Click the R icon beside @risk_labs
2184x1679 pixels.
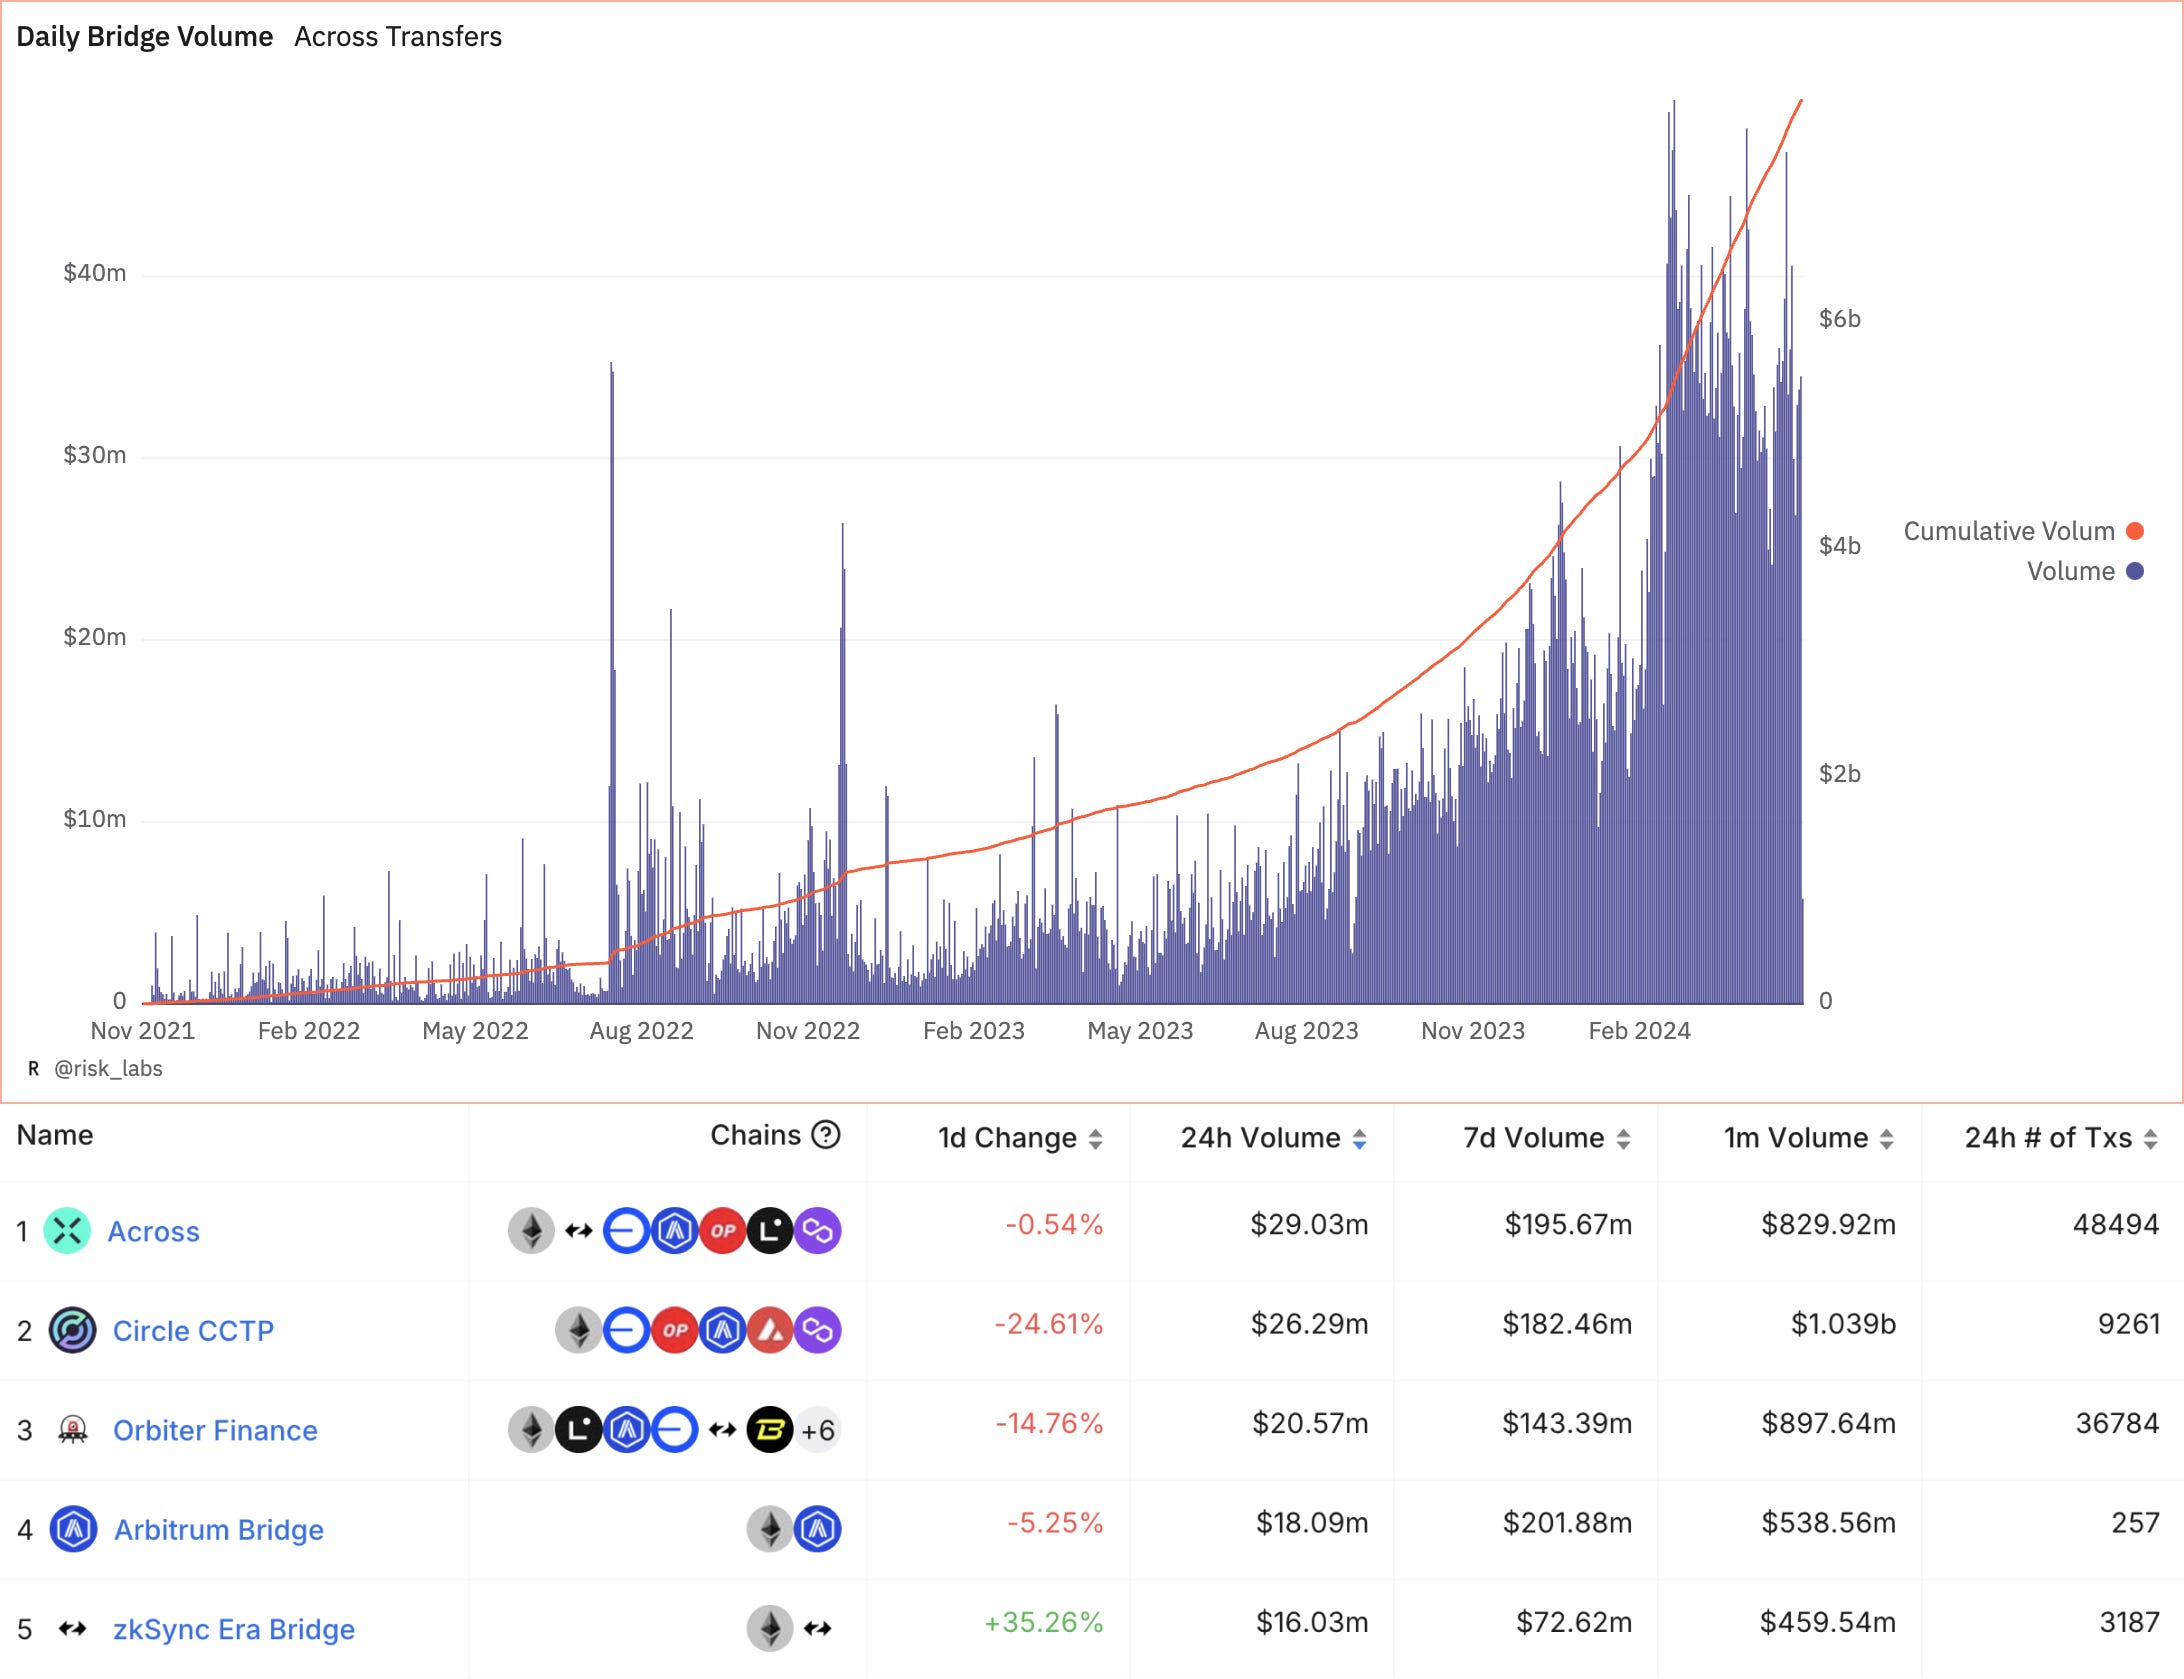tap(33, 1069)
